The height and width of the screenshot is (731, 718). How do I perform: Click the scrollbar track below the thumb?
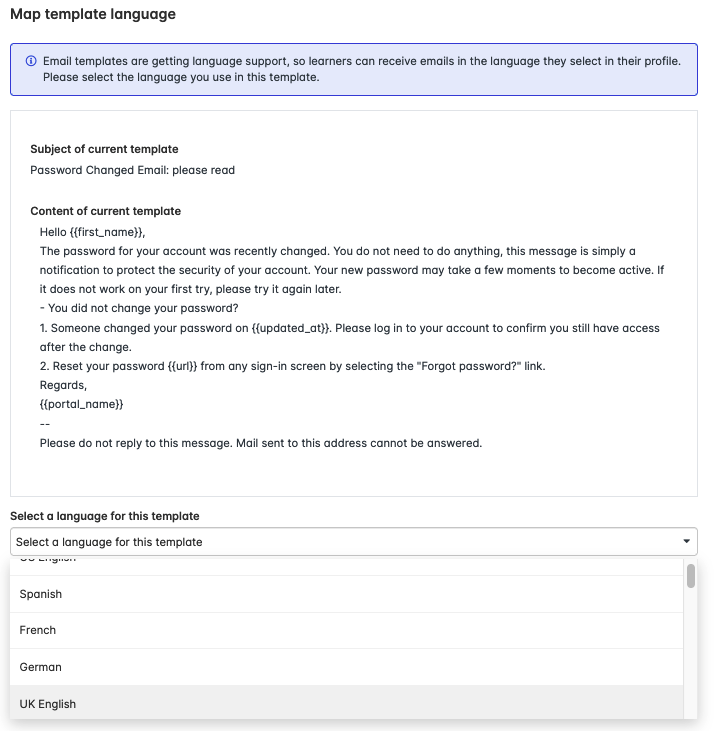tap(690, 660)
